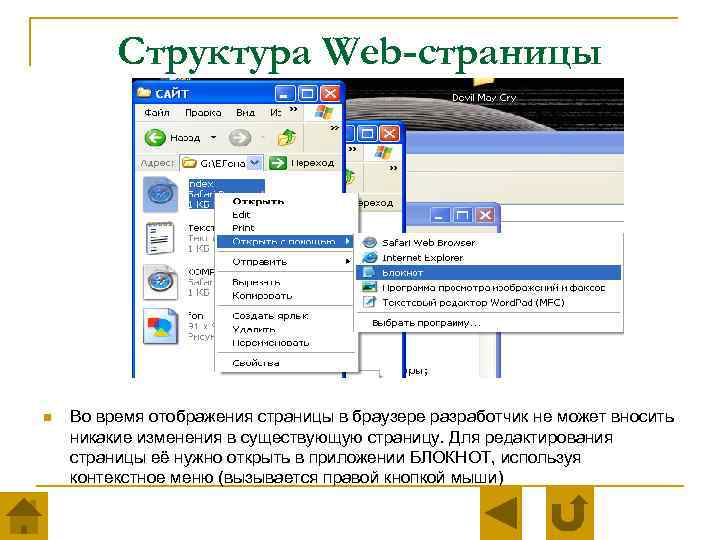
Task: Select the COMP Safari document icon
Action: click(160, 282)
